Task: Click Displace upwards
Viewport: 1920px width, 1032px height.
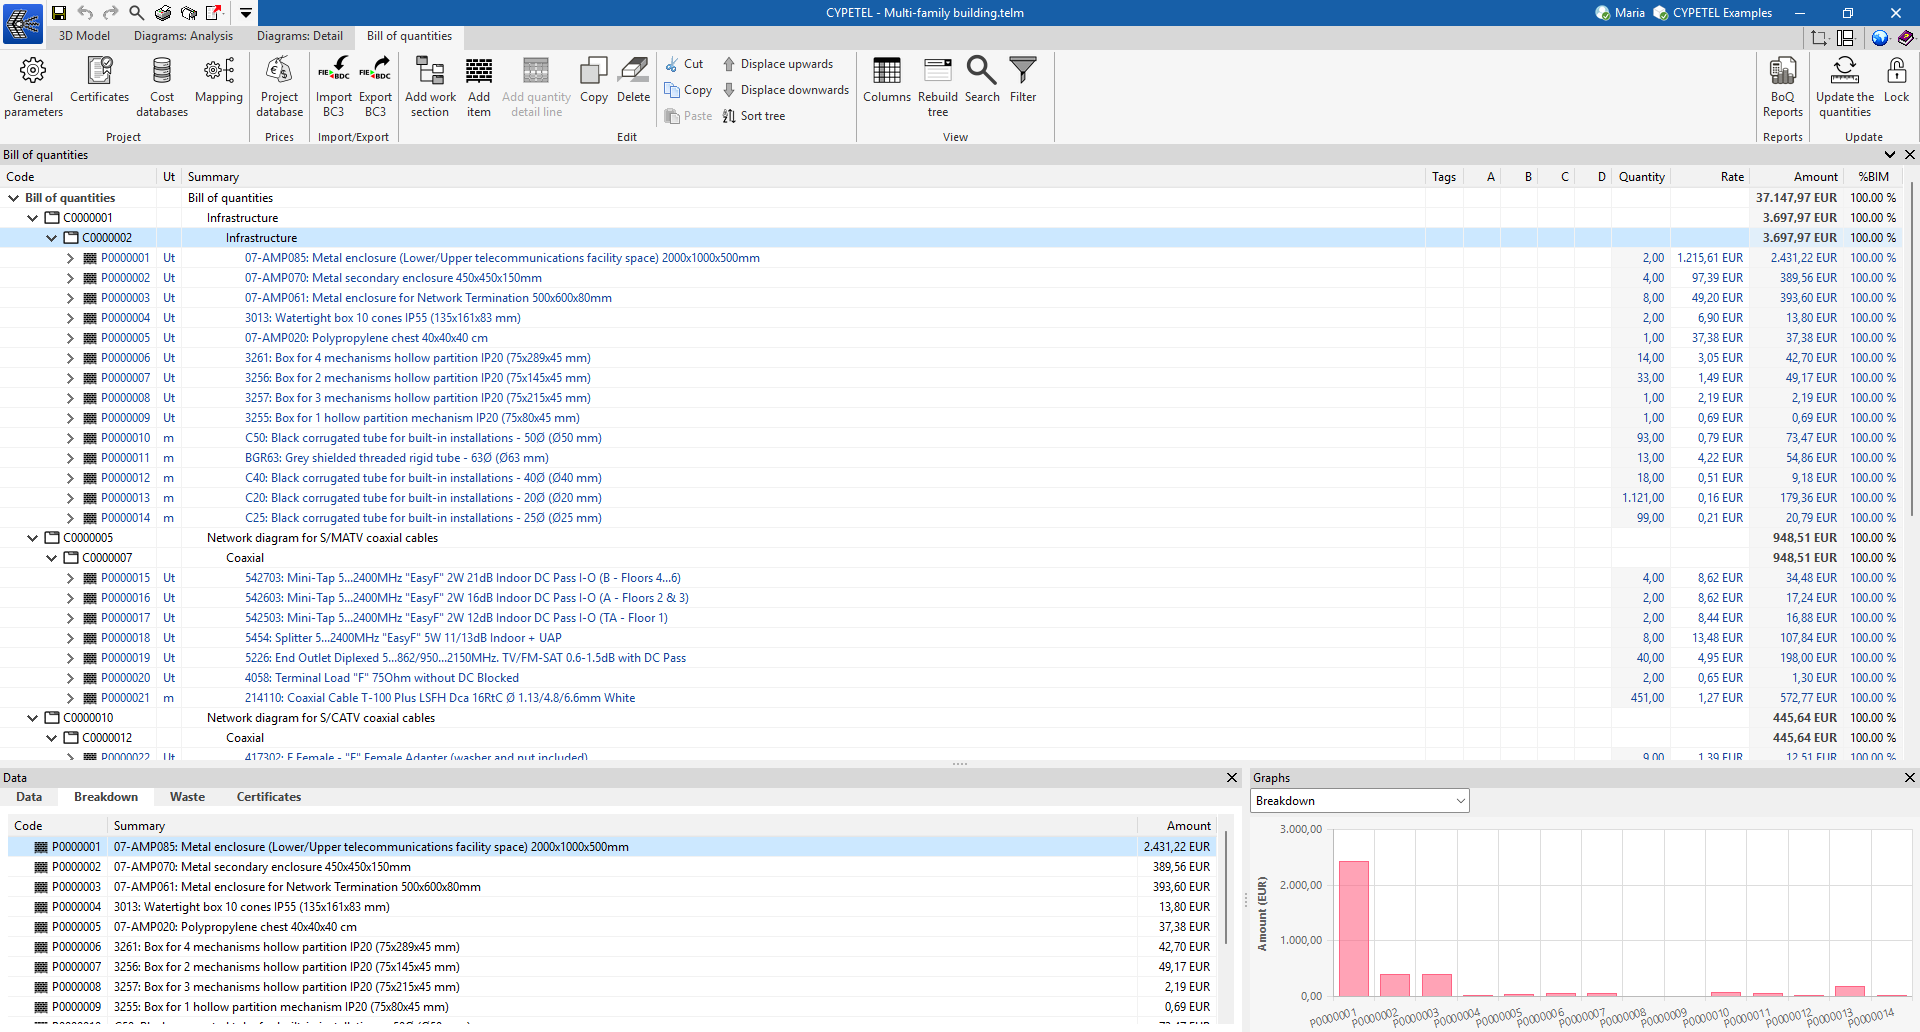Action: 777,64
